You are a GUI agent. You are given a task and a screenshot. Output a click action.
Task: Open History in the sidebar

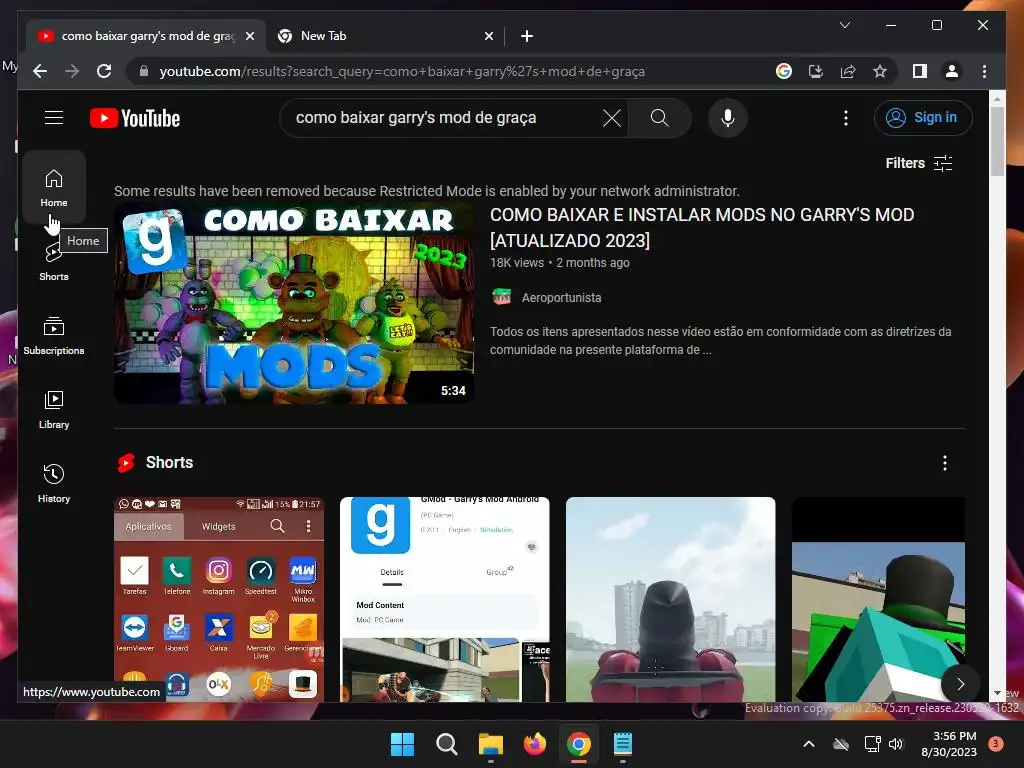(x=54, y=483)
